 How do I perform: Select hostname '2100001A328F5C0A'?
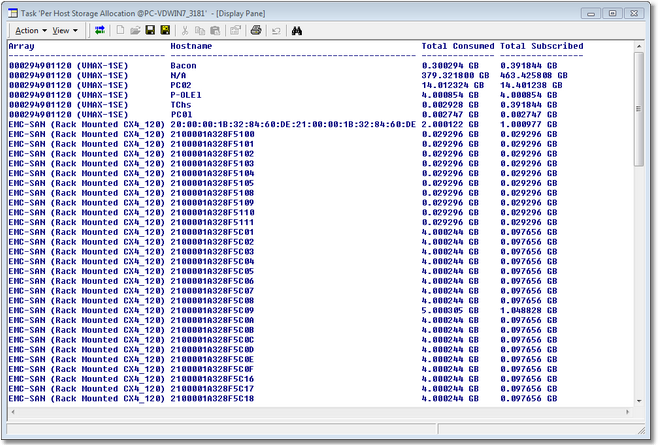[x=212, y=320]
